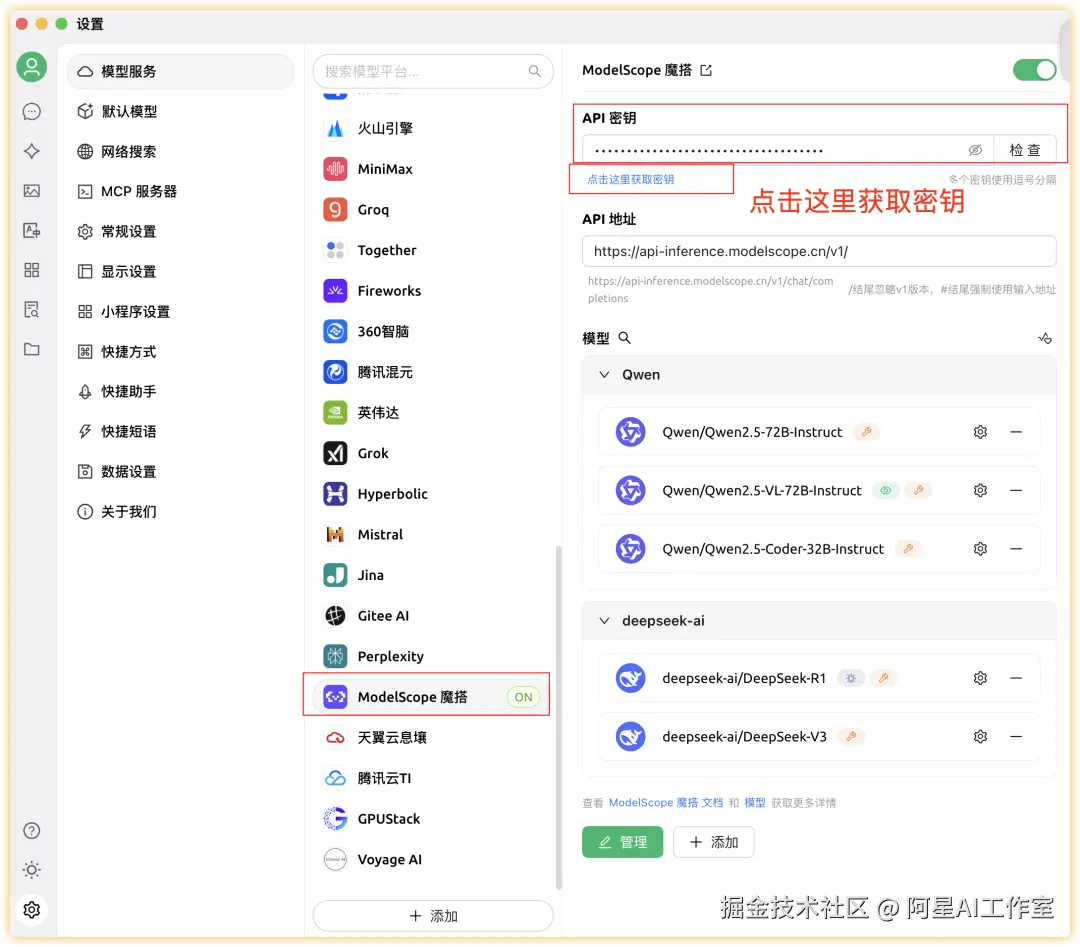
Task: Click the search magnifier in provider search box
Action: pyautogui.click(x=534, y=71)
